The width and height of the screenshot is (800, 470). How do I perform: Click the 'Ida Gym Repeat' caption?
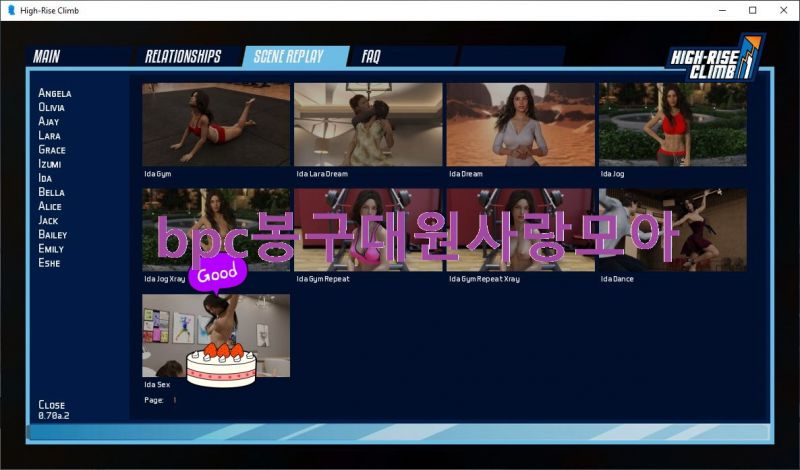pos(323,279)
